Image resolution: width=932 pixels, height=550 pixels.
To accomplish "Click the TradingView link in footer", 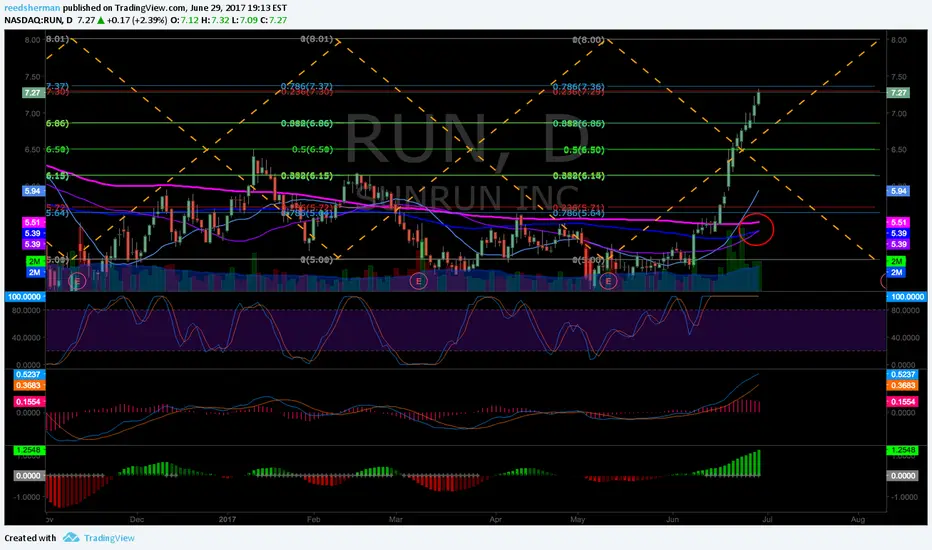I will 109,538.
